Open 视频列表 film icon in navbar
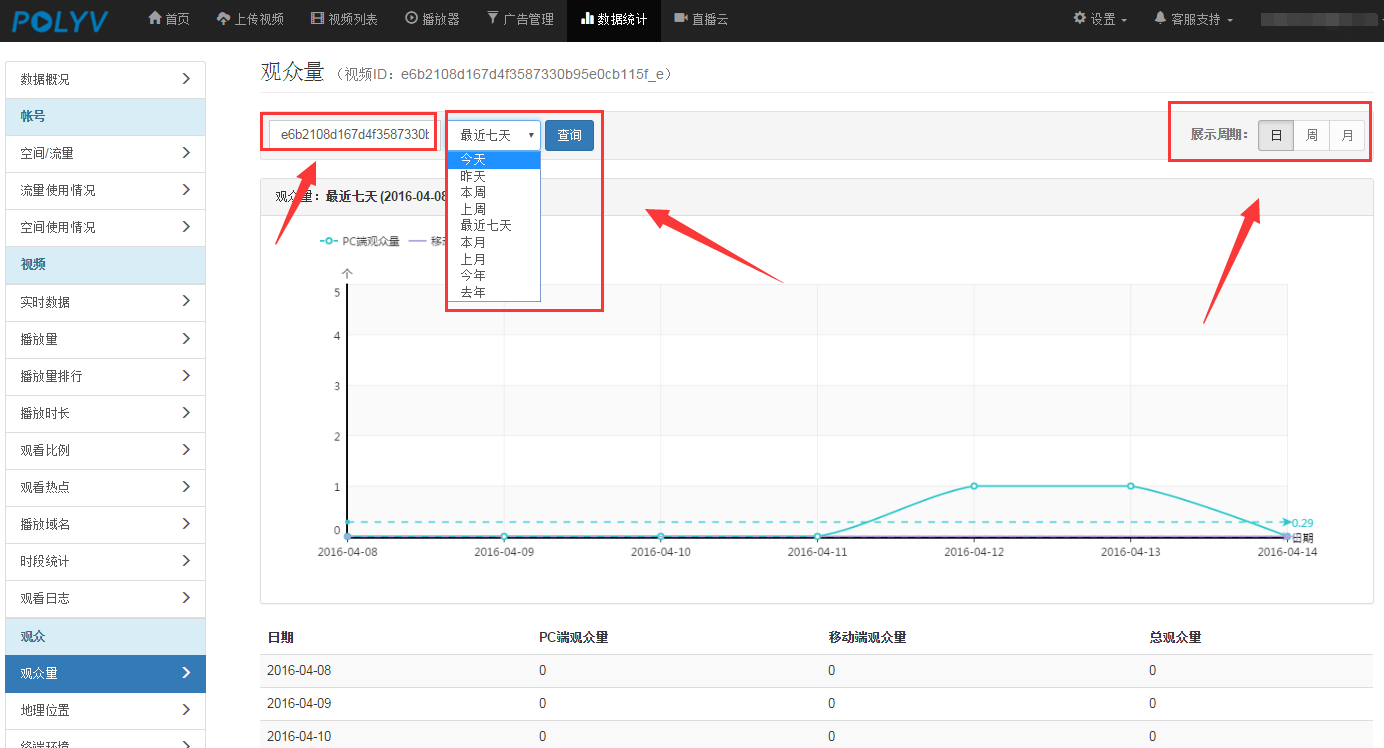1384x748 pixels. [317, 19]
